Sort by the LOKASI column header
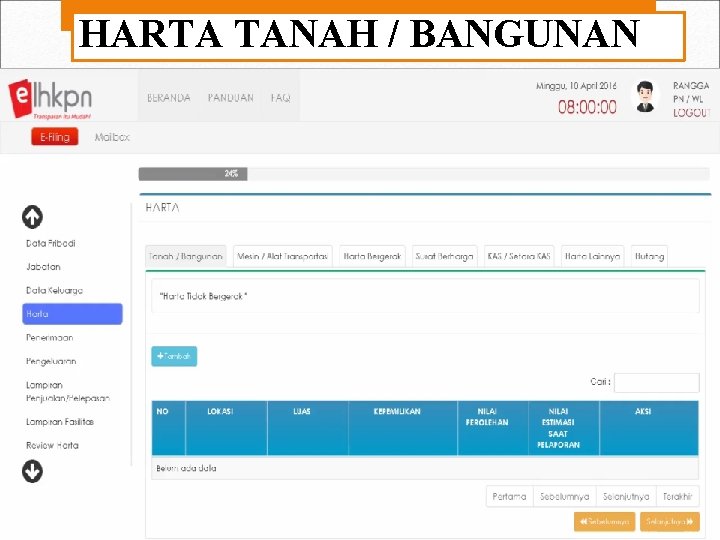 (x=226, y=428)
